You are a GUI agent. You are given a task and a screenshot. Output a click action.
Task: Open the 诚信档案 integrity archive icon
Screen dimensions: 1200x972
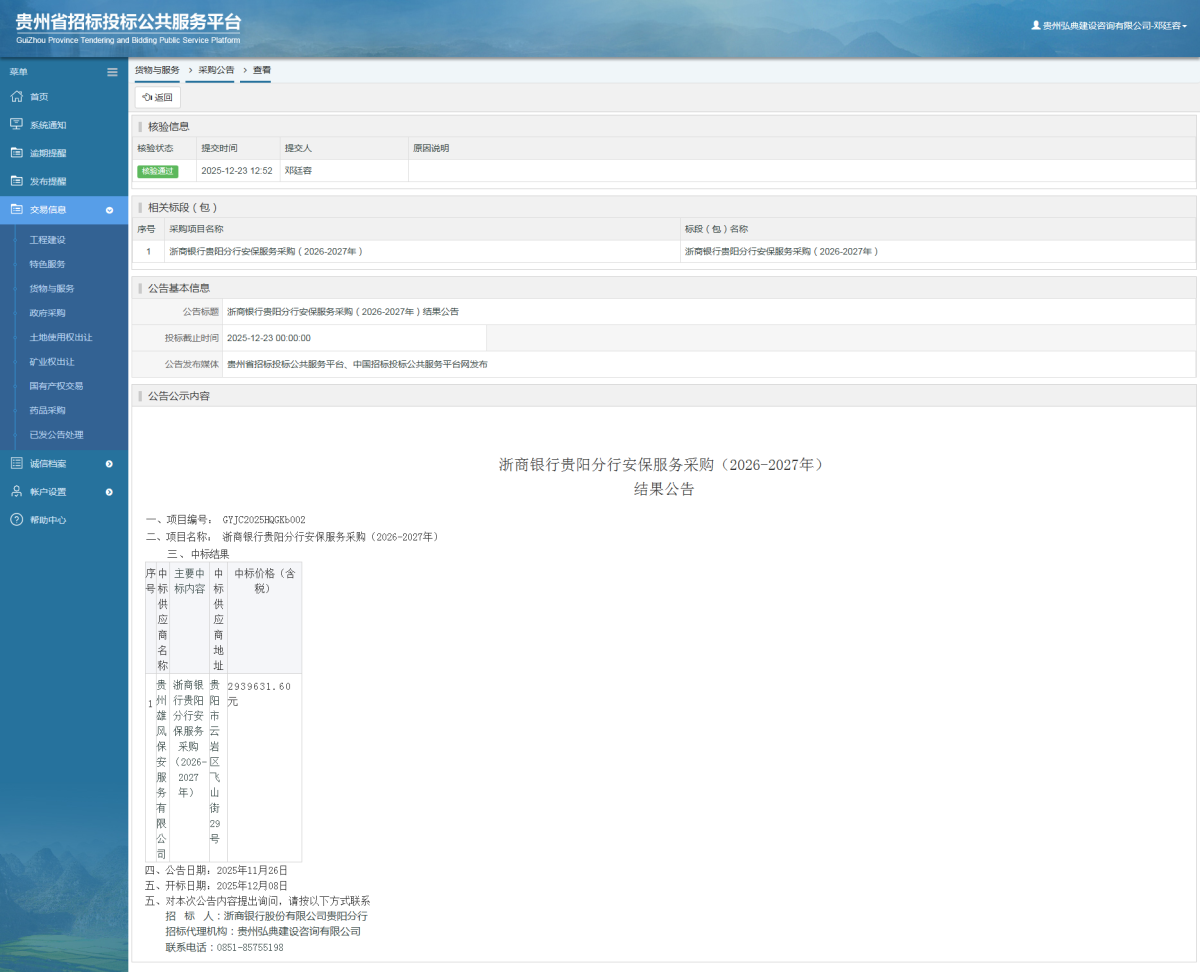pos(15,463)
